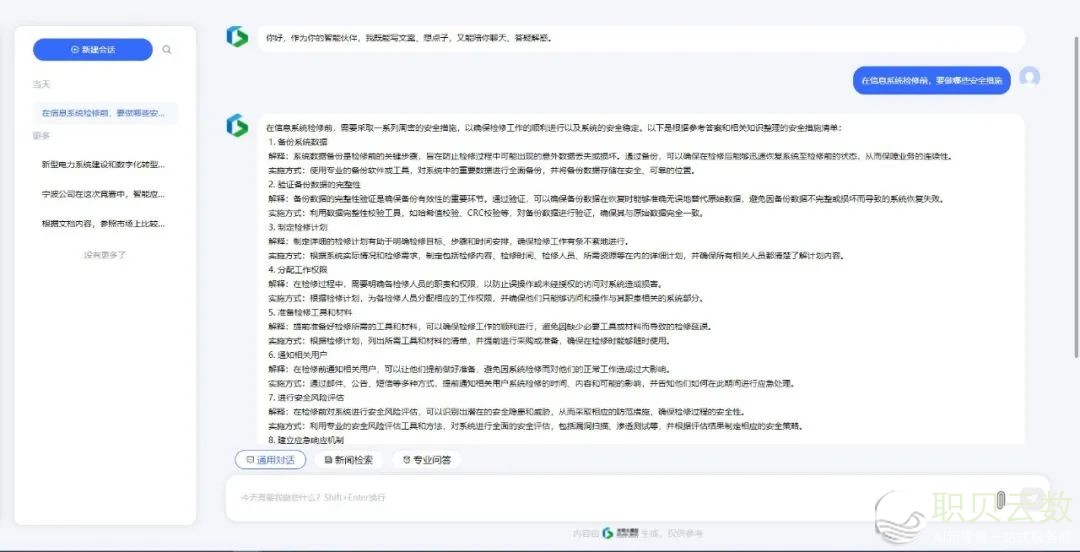This screenshot has width=1080, height=552.
Task: Switch to 新闻检索 news search mode
Action: [349, 460]
